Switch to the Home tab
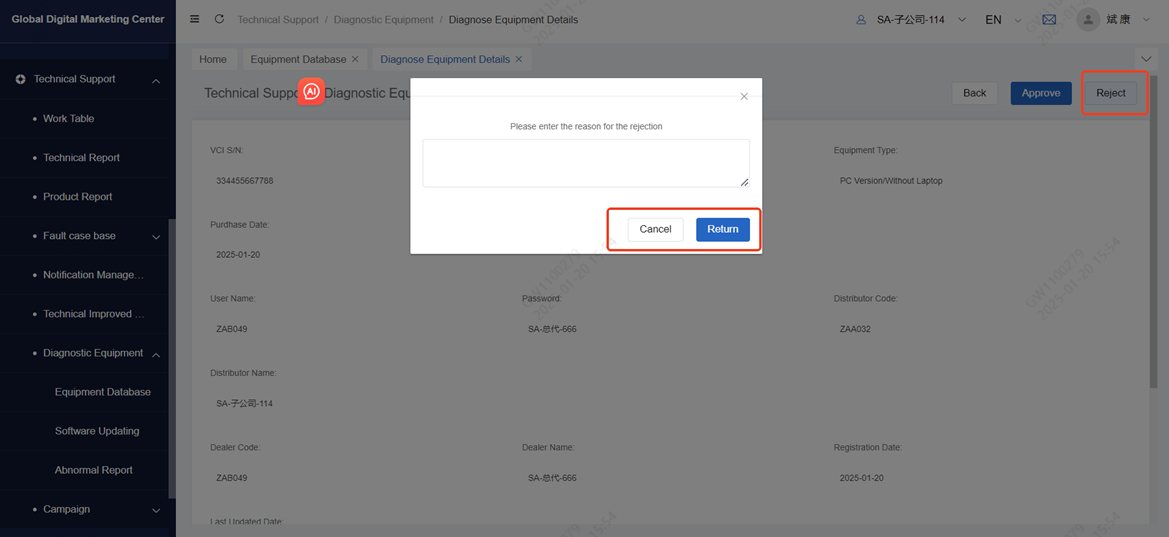 (213, 60)
